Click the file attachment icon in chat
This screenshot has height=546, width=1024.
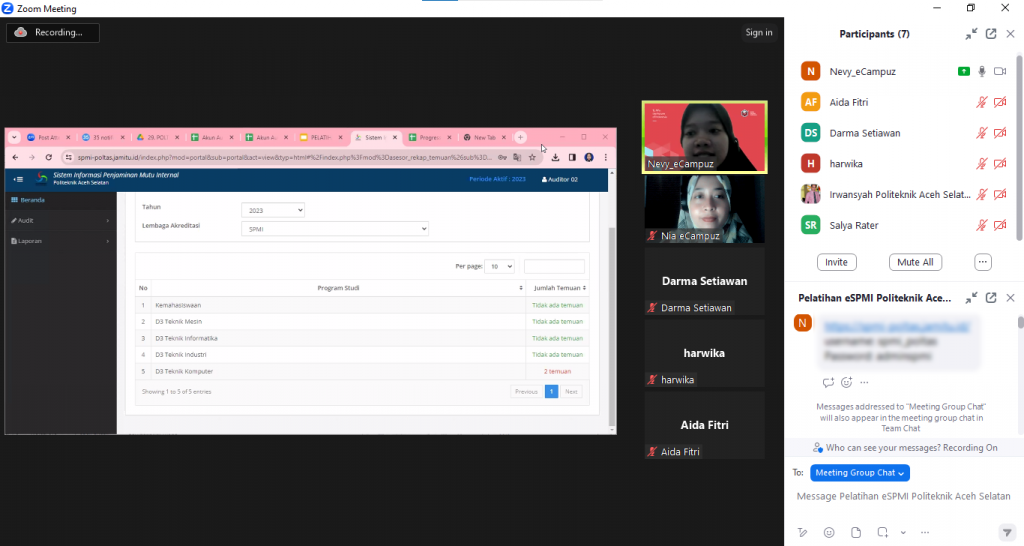click(x=855, y=532)
